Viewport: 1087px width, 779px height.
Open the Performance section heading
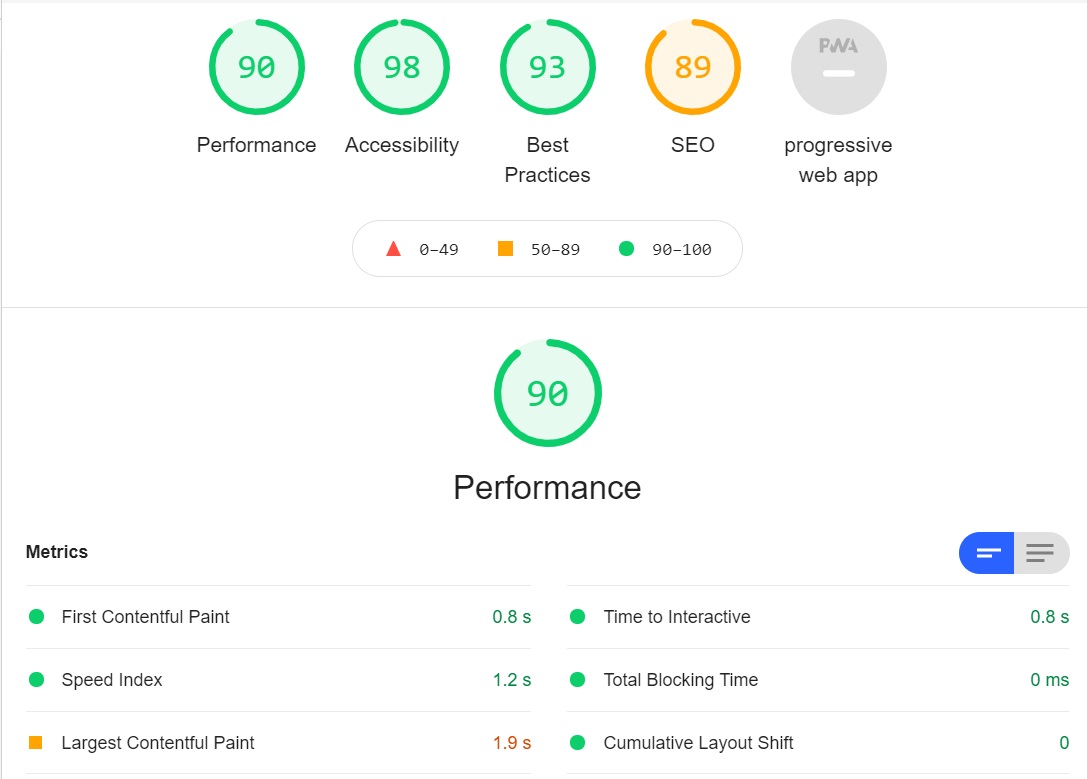(x=547, y=487)
